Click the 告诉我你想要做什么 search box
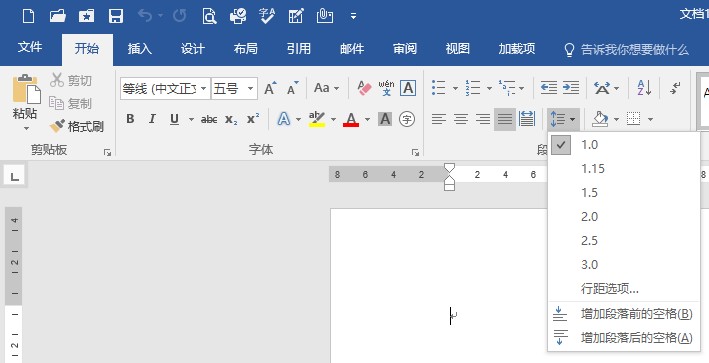This screenshot has height=363, width=709. click(627, 50)
